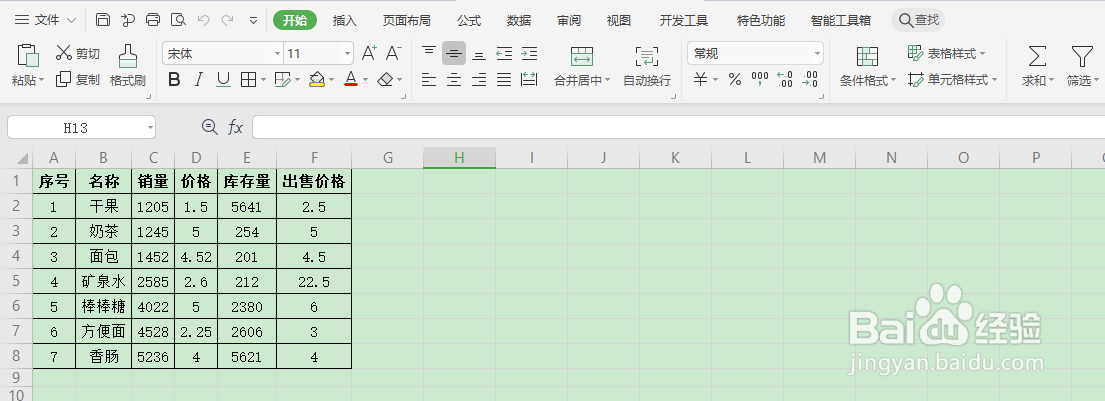Click the Filter (筛选) button
This screenshot has width=1105, height=401.
click(1081, 66)
